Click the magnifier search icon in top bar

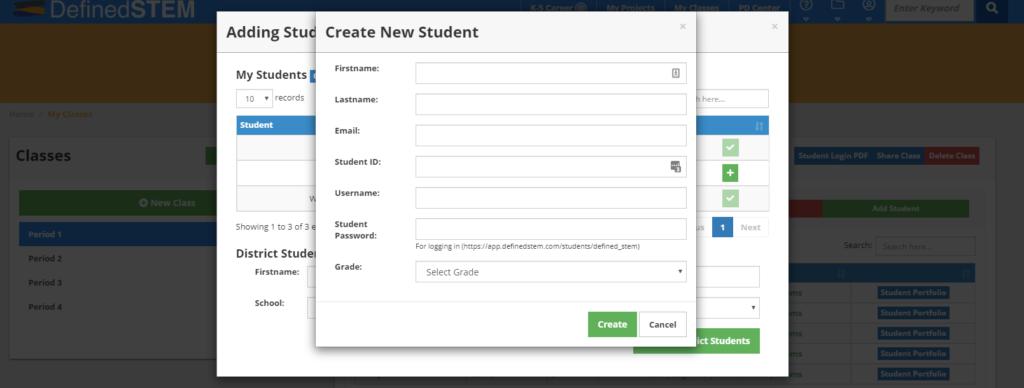pyautogui.click(x=992, y=8)
